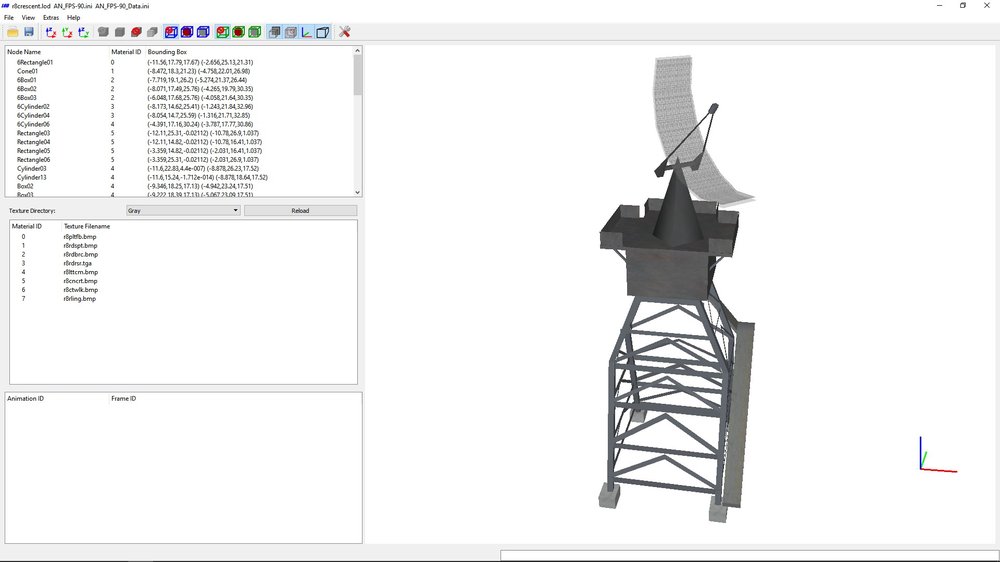1000x562 pixels.
Task: Open the Extras menu
Action: pos(51,18)
